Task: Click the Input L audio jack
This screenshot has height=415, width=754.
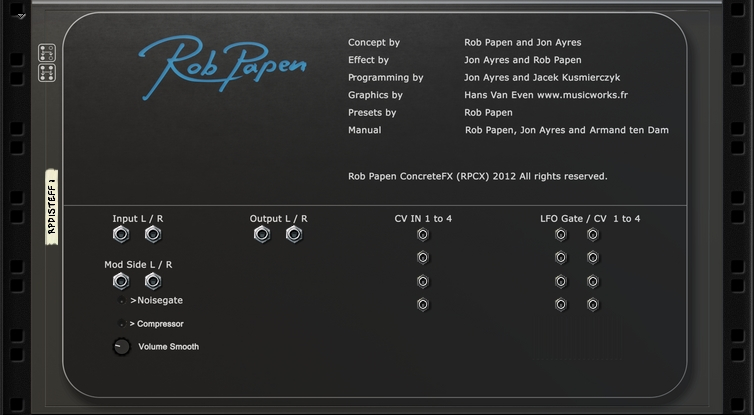Action: [121, 235]
